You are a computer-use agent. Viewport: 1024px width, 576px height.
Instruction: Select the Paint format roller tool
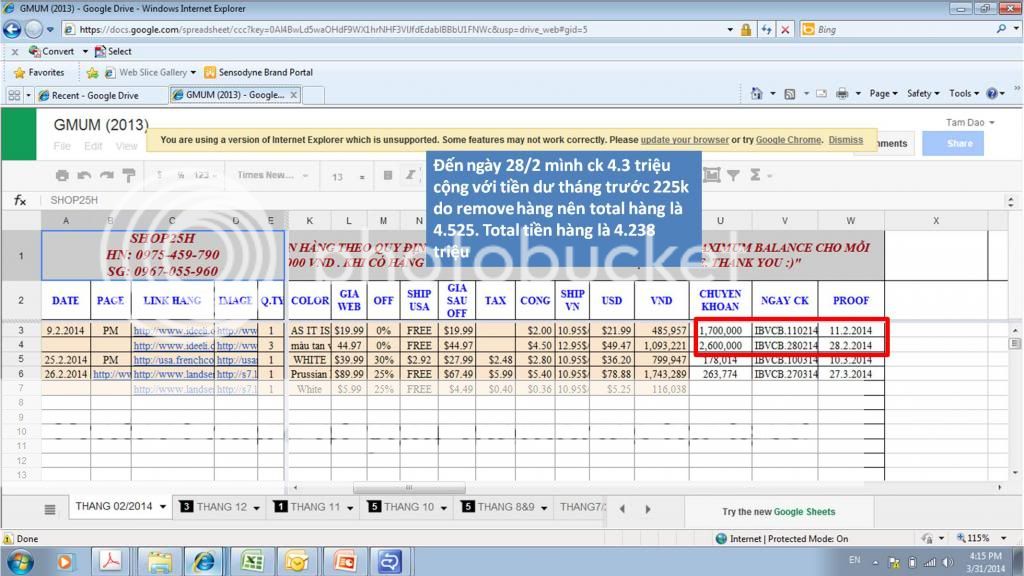(128, 176)
